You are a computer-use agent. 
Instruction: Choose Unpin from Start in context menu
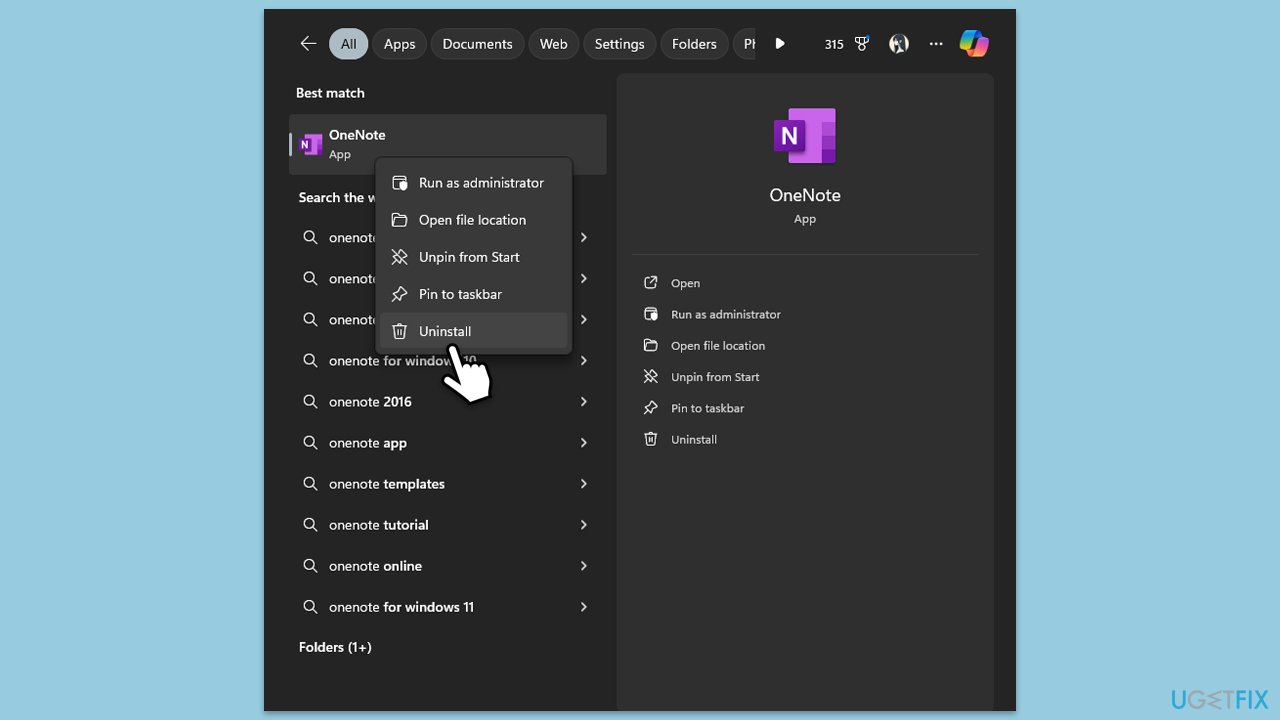click(x=473, y=257)
